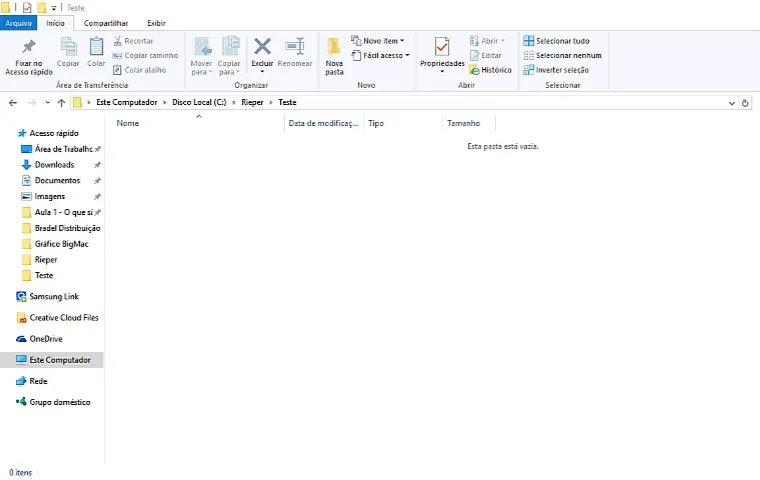The height and width of the screenshot is (480, 760).
Task: Open the Arquivo menu
Action: pos(18,23)
